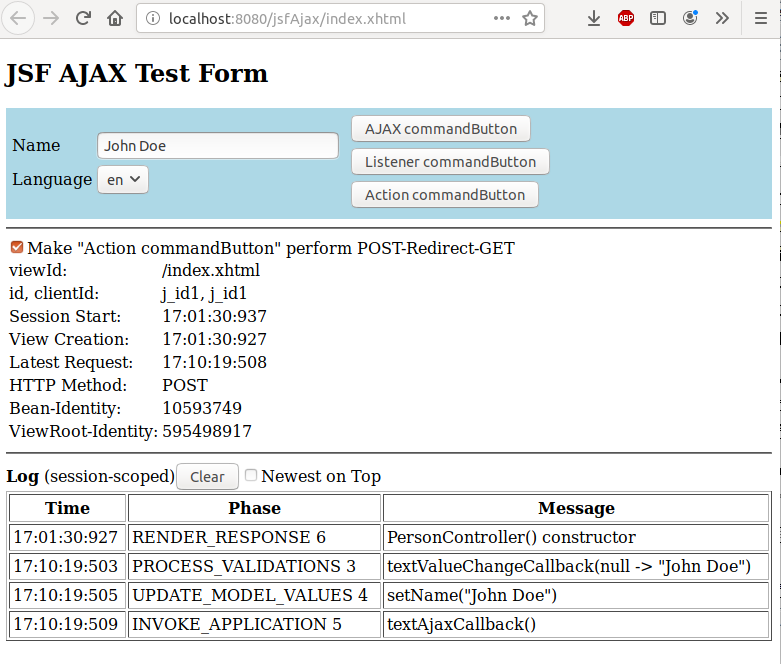Screen dimensions: 781x664
Task: Click the Adblock Plus ABP icon
Action: pos(626,18)
